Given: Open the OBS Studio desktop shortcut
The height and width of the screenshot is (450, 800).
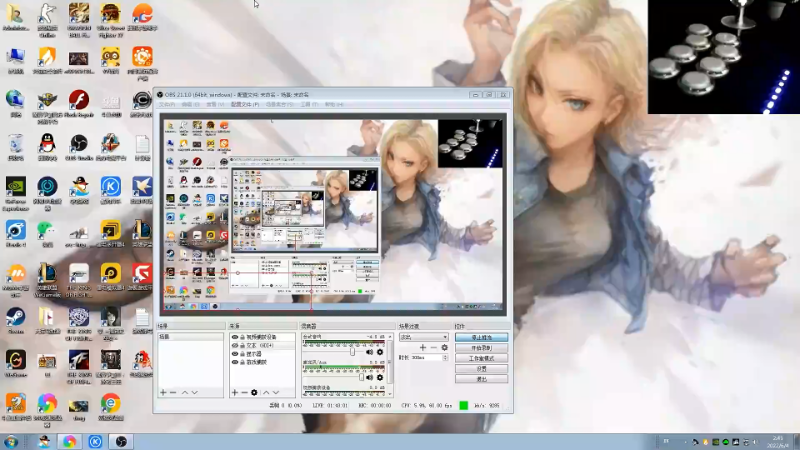Looking at the screenshot, I should point(79,148).
